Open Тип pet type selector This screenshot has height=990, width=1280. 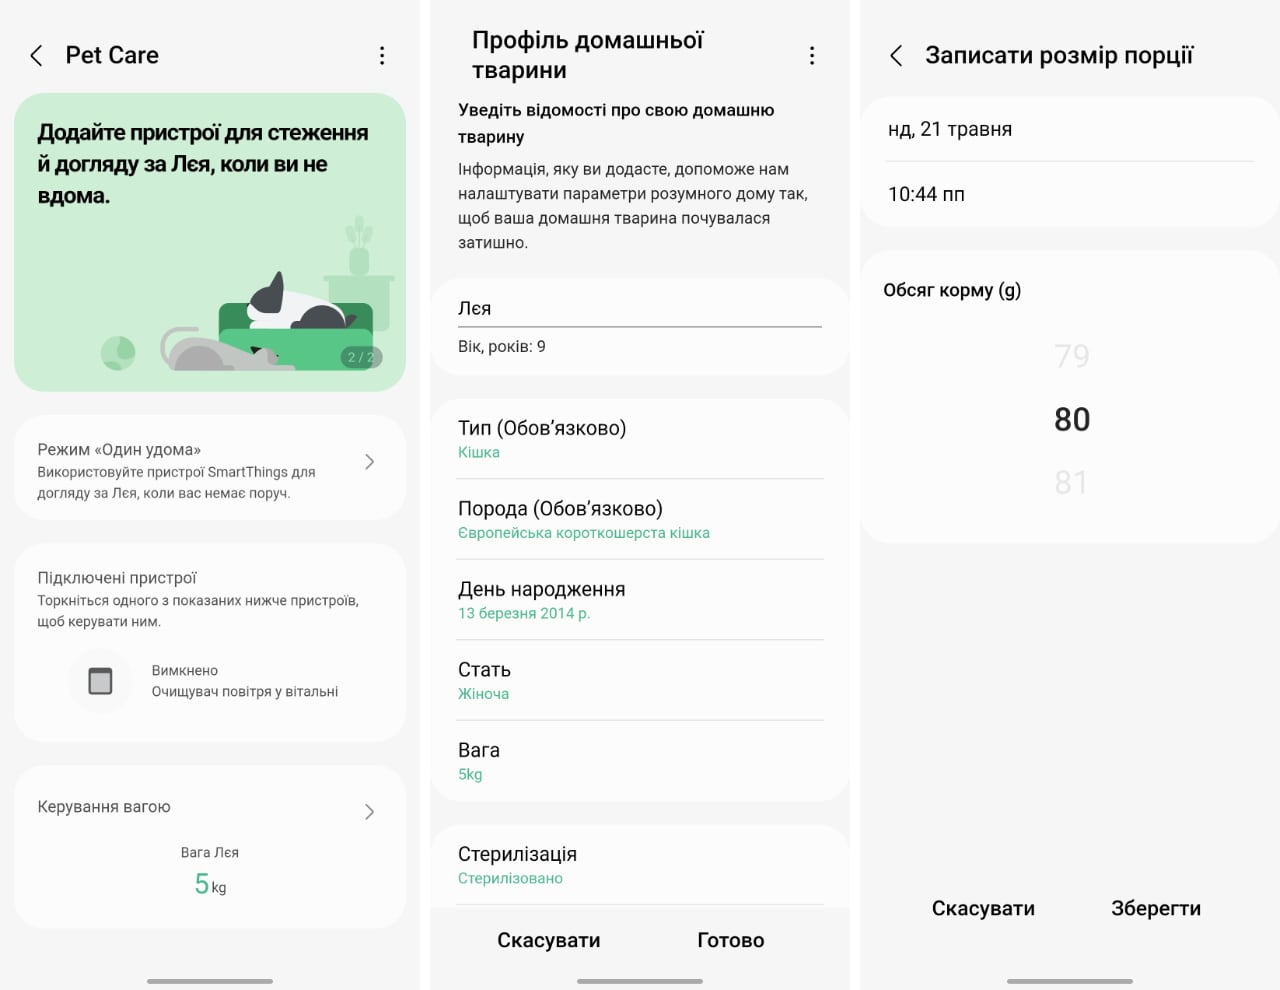click(640, 439)
